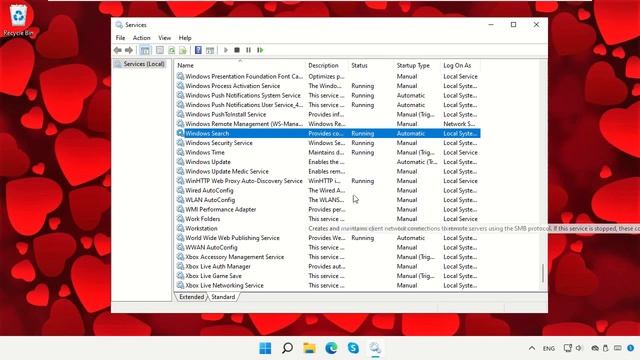Select Services (Local) tree node

pos(144,64)
